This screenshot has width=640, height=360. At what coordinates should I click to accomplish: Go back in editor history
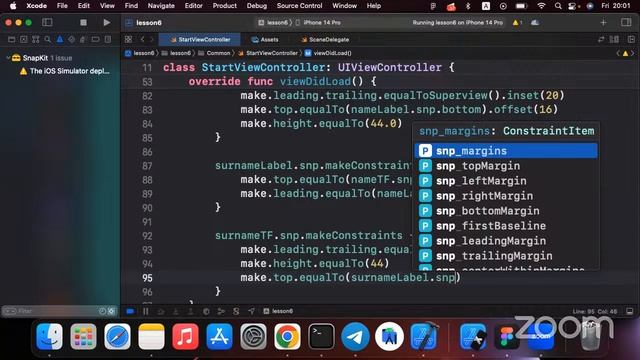click(x=142, y=40)
